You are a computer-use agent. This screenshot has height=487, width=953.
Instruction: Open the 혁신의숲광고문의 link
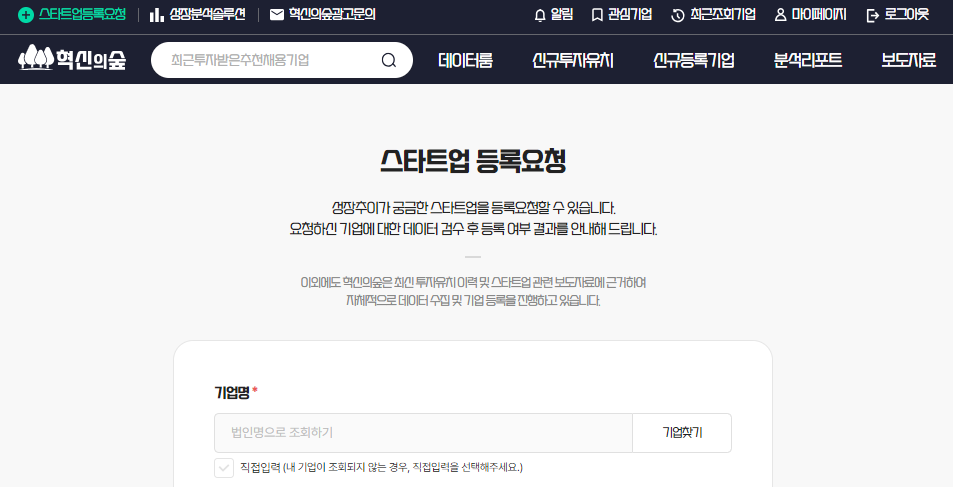[x=332, y=15]
